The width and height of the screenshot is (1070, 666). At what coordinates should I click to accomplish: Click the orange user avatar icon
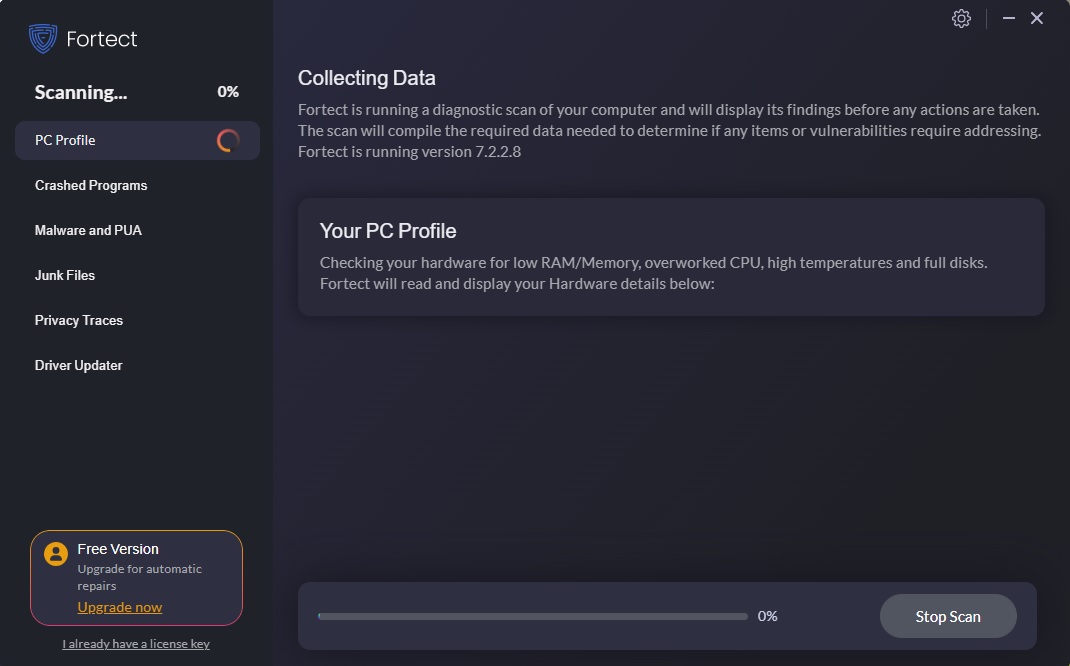click(x=56, y=553)
